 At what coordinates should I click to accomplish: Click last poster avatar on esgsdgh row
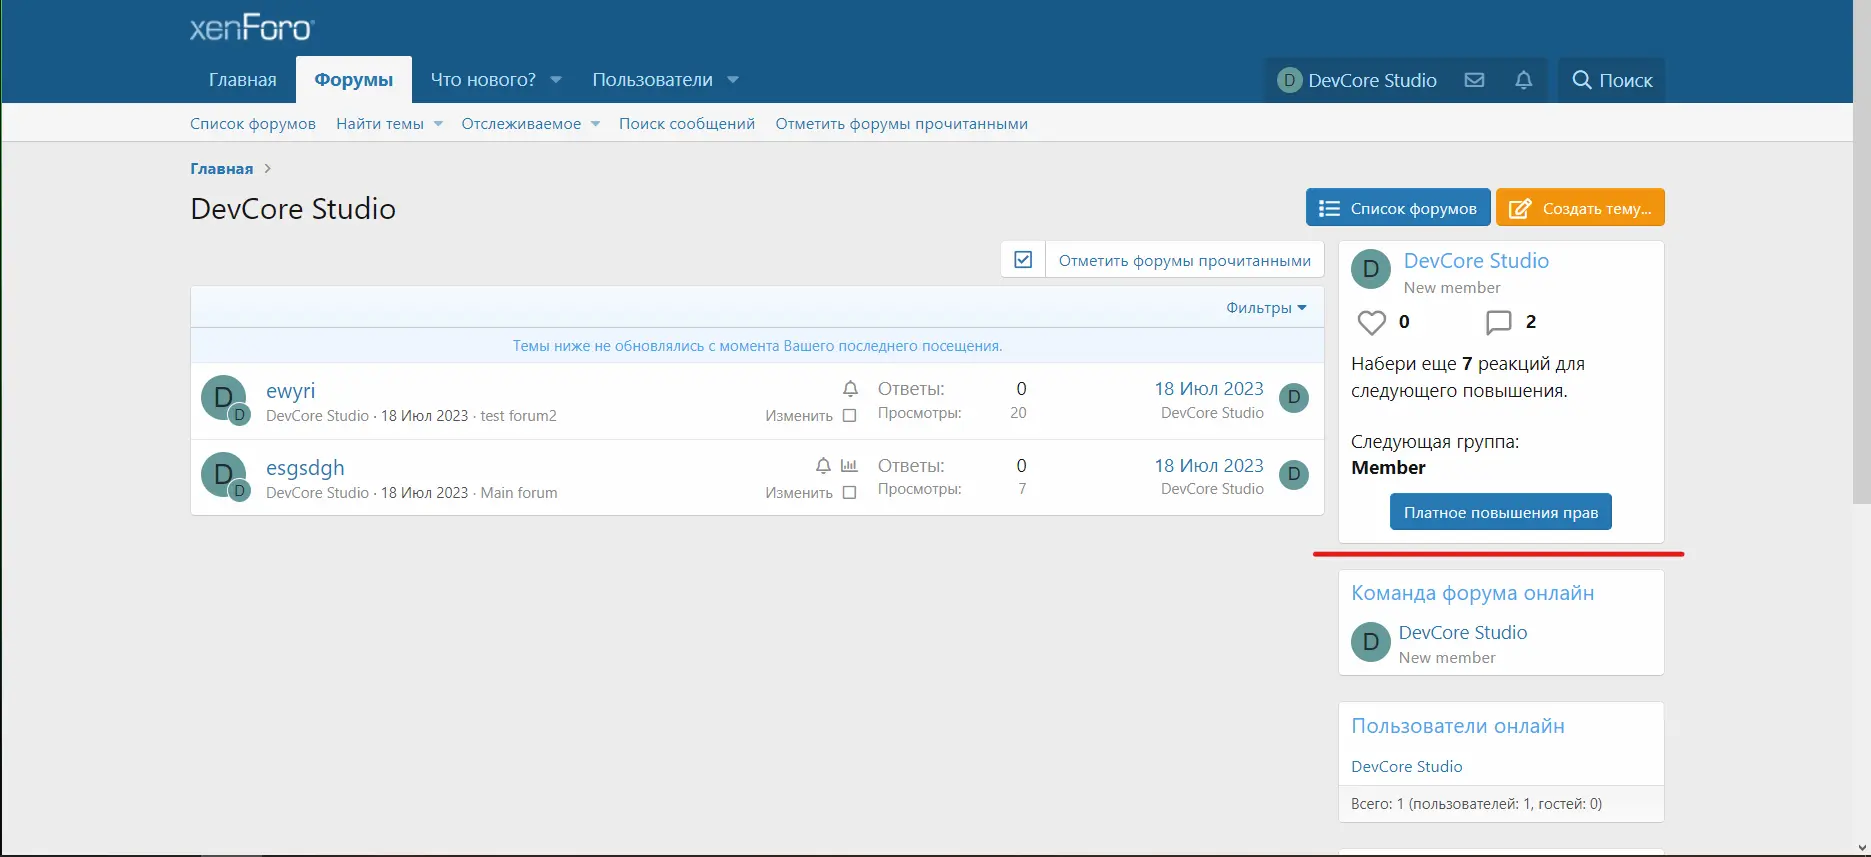1294,474
